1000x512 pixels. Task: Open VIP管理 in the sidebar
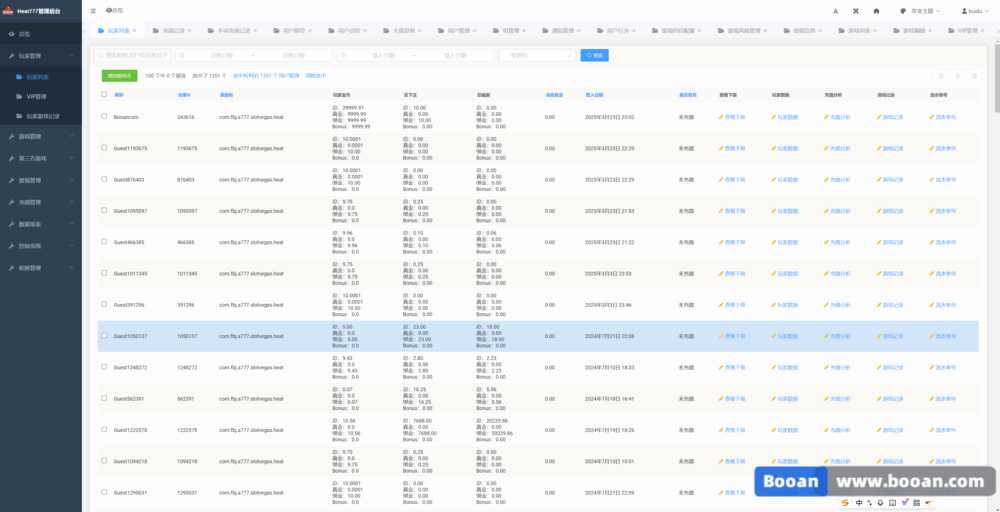point(38,96)
